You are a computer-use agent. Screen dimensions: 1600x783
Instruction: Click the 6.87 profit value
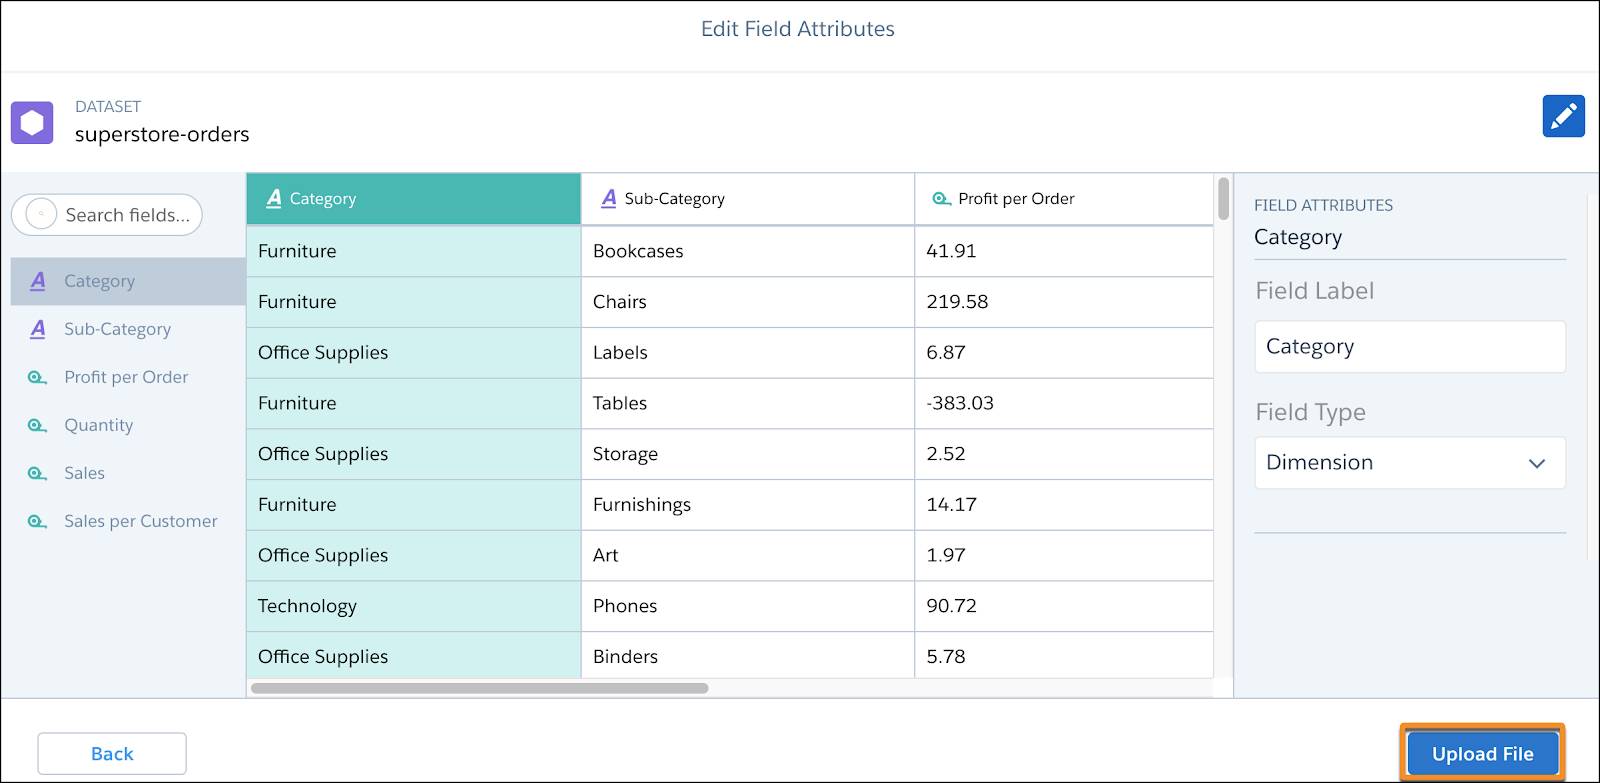click(946, 353)
